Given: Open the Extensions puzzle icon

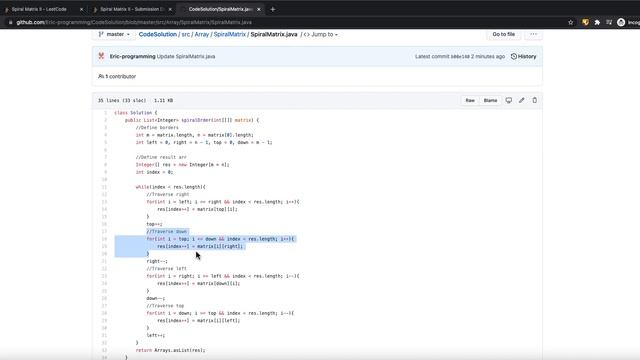Looking at the screenshot, I should coord(597,22).
